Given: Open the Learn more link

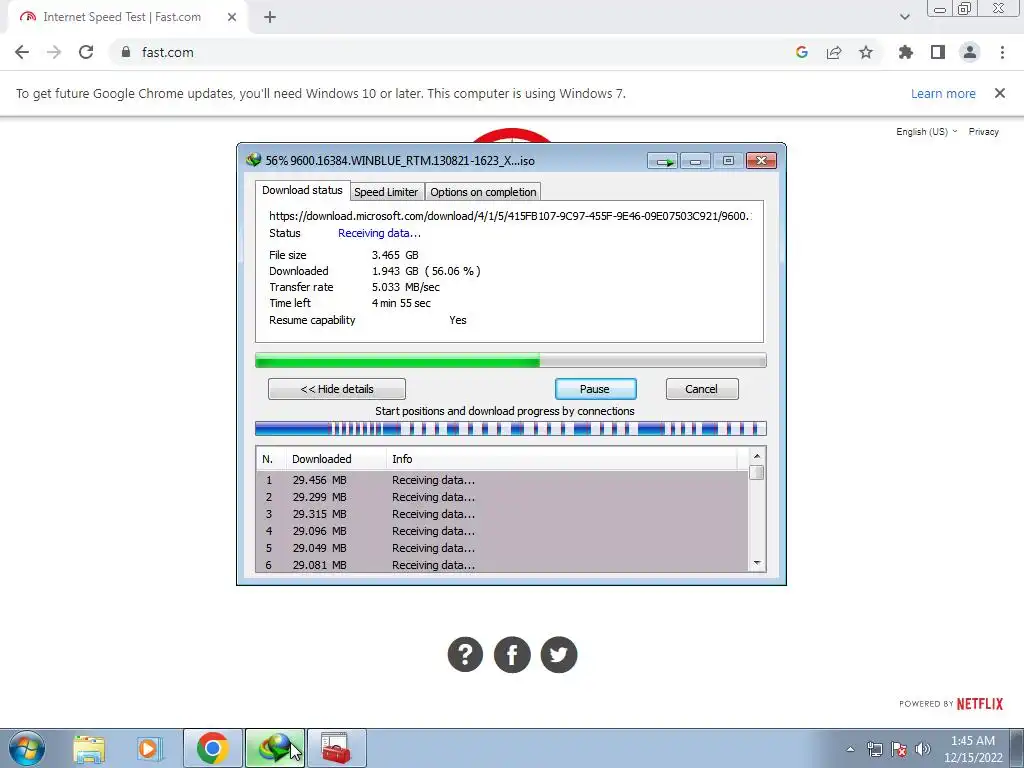Looking at the screenshot, I should tap(943, 93).
